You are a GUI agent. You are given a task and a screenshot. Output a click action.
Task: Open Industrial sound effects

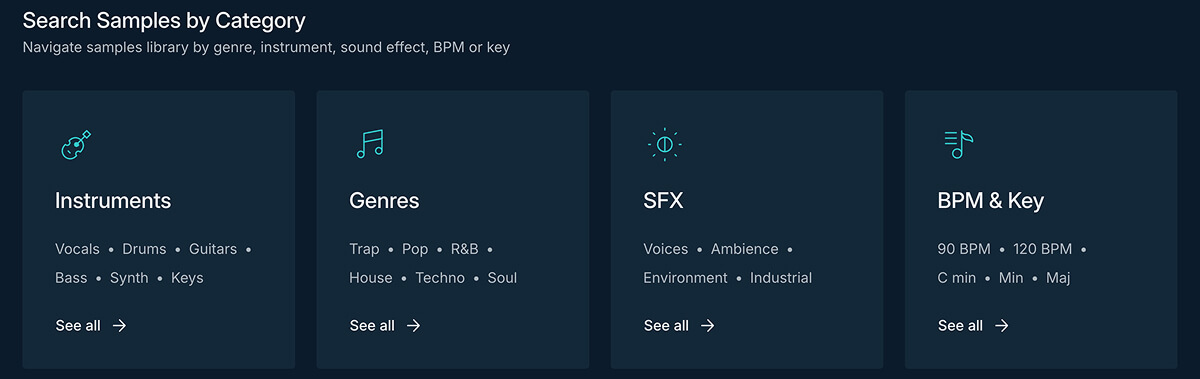pos(781,278)
